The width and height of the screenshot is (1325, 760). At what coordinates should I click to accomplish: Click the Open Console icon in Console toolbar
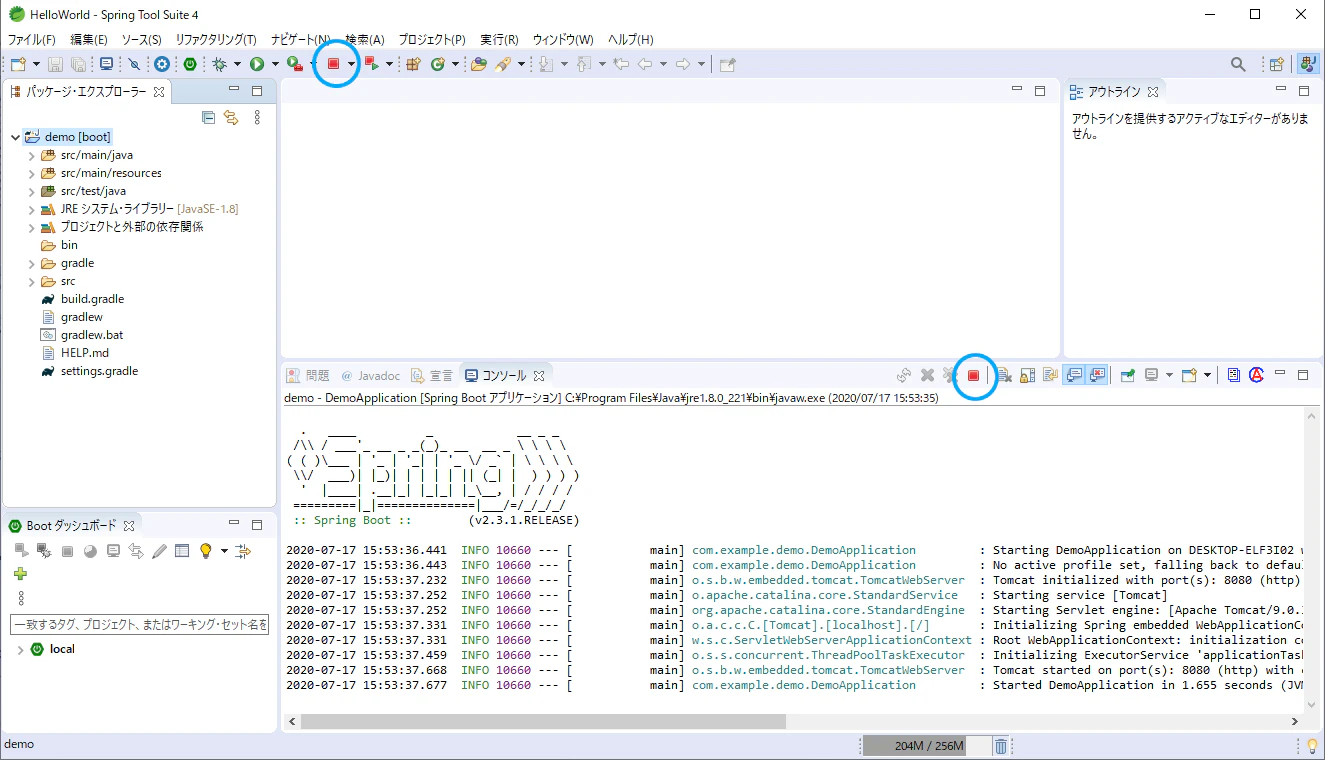tap(1189, 375)
